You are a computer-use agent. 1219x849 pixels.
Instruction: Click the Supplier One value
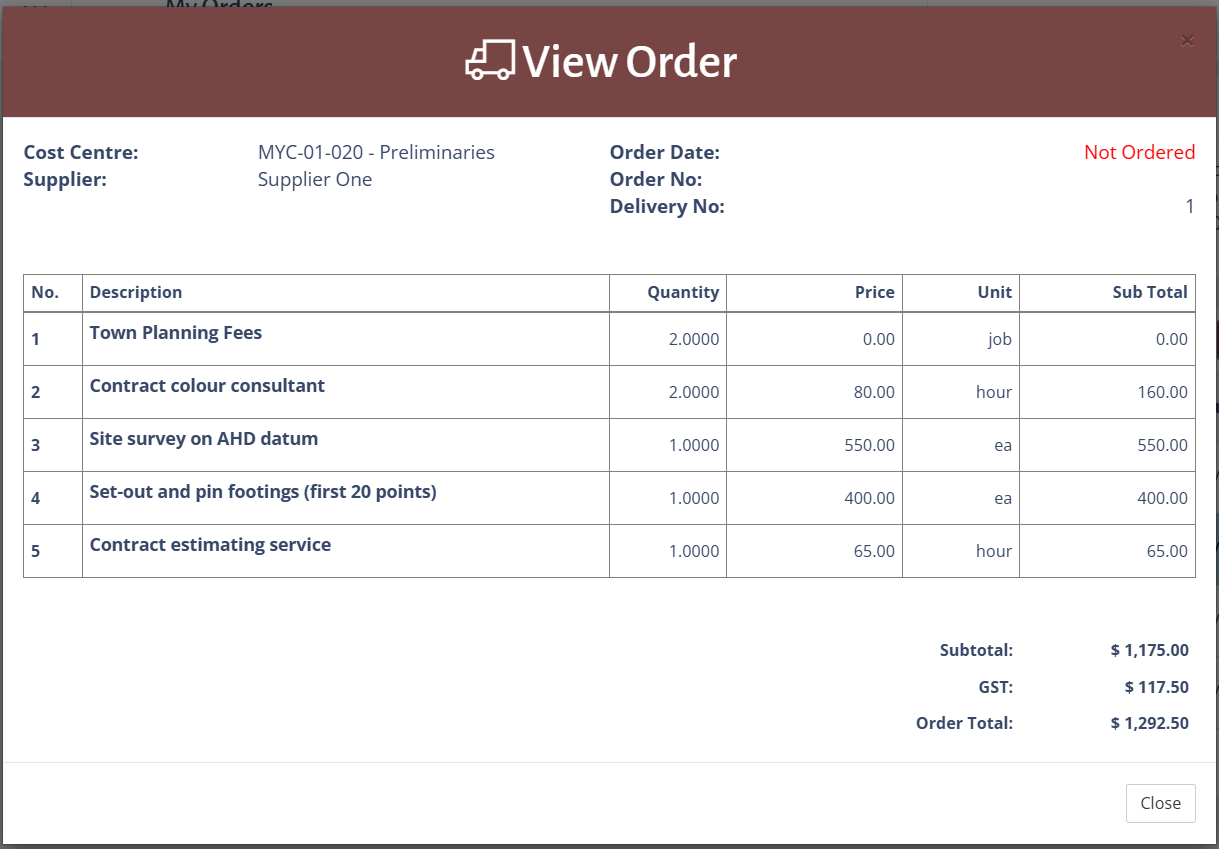tap(315, 180)
